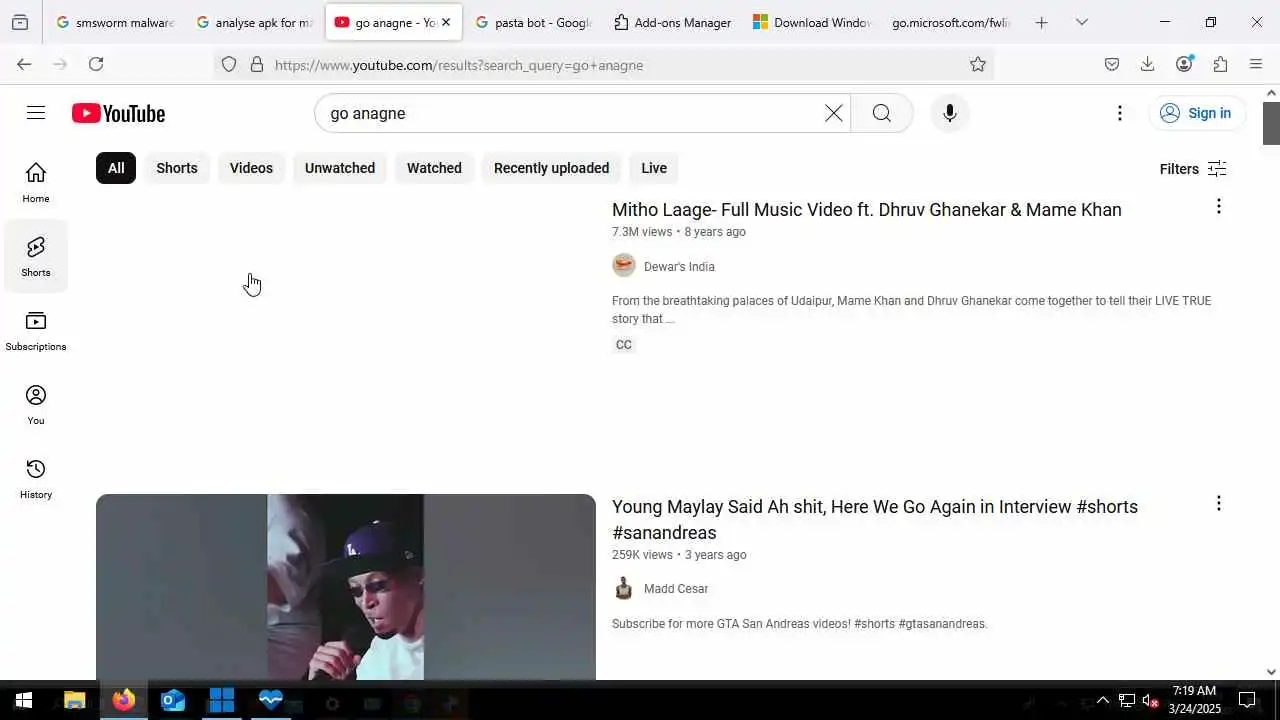This screenshot has width=1280, height=720.
Task: Open the Home sidebar item
Action: (36, 182)
